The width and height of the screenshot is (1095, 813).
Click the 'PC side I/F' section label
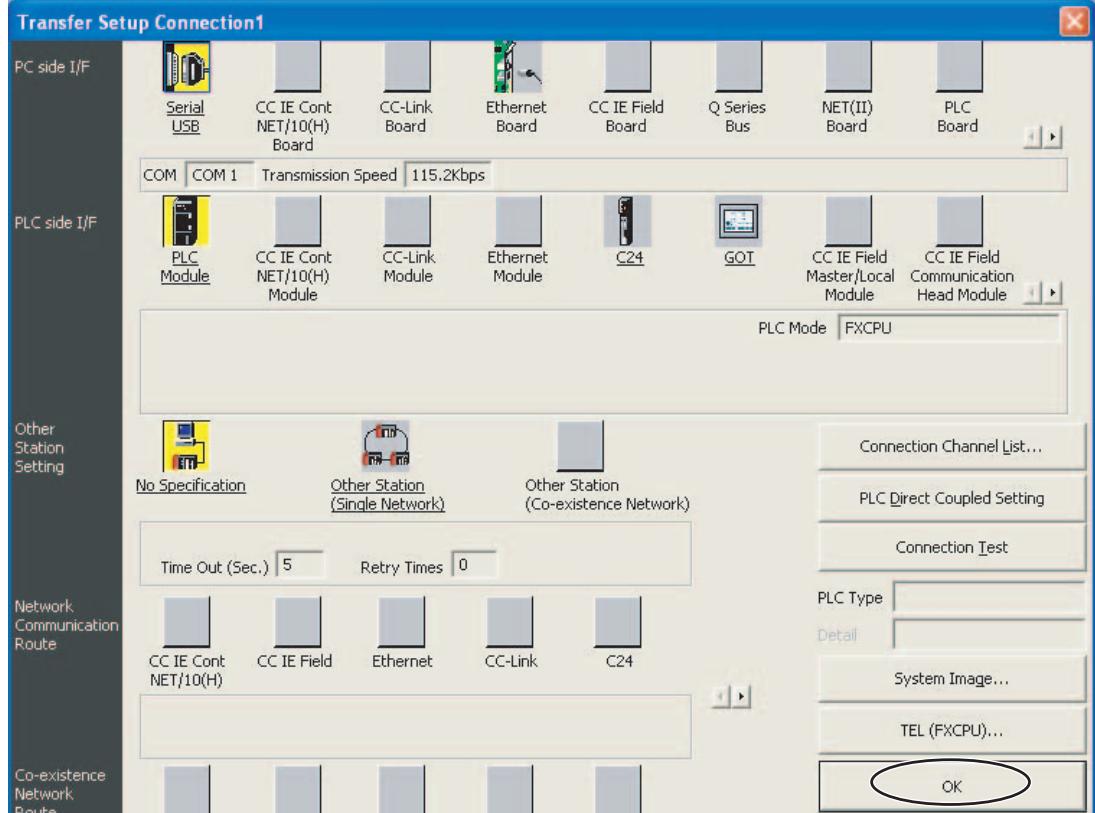tap(52, 67)
